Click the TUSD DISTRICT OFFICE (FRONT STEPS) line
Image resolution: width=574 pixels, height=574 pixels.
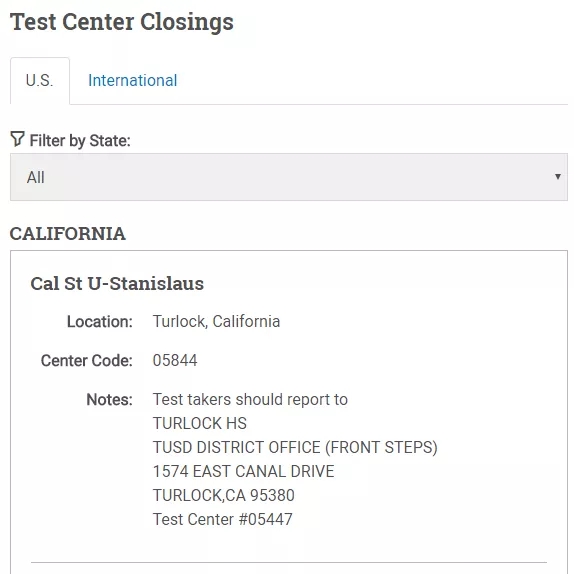(x=295, y=447)
